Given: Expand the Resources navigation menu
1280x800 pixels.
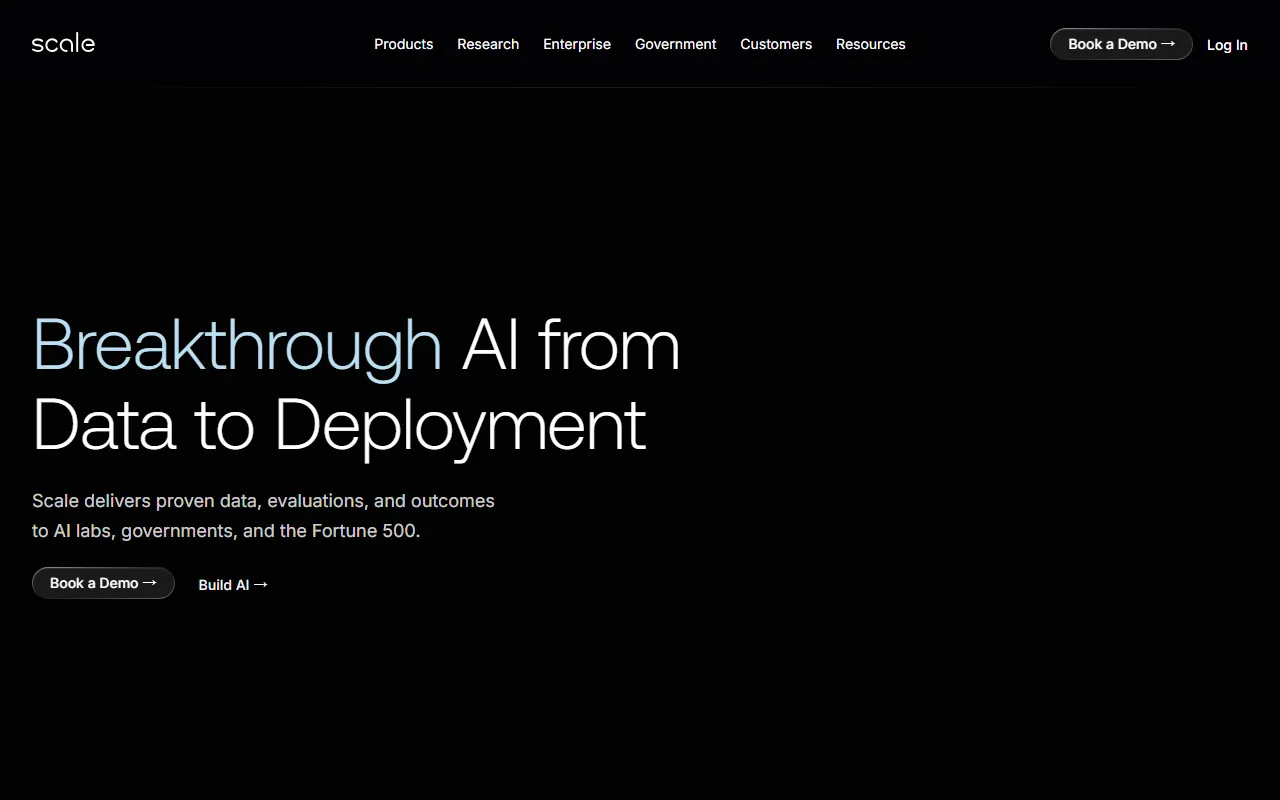Looking at the screenshot, I should (870, 44).
